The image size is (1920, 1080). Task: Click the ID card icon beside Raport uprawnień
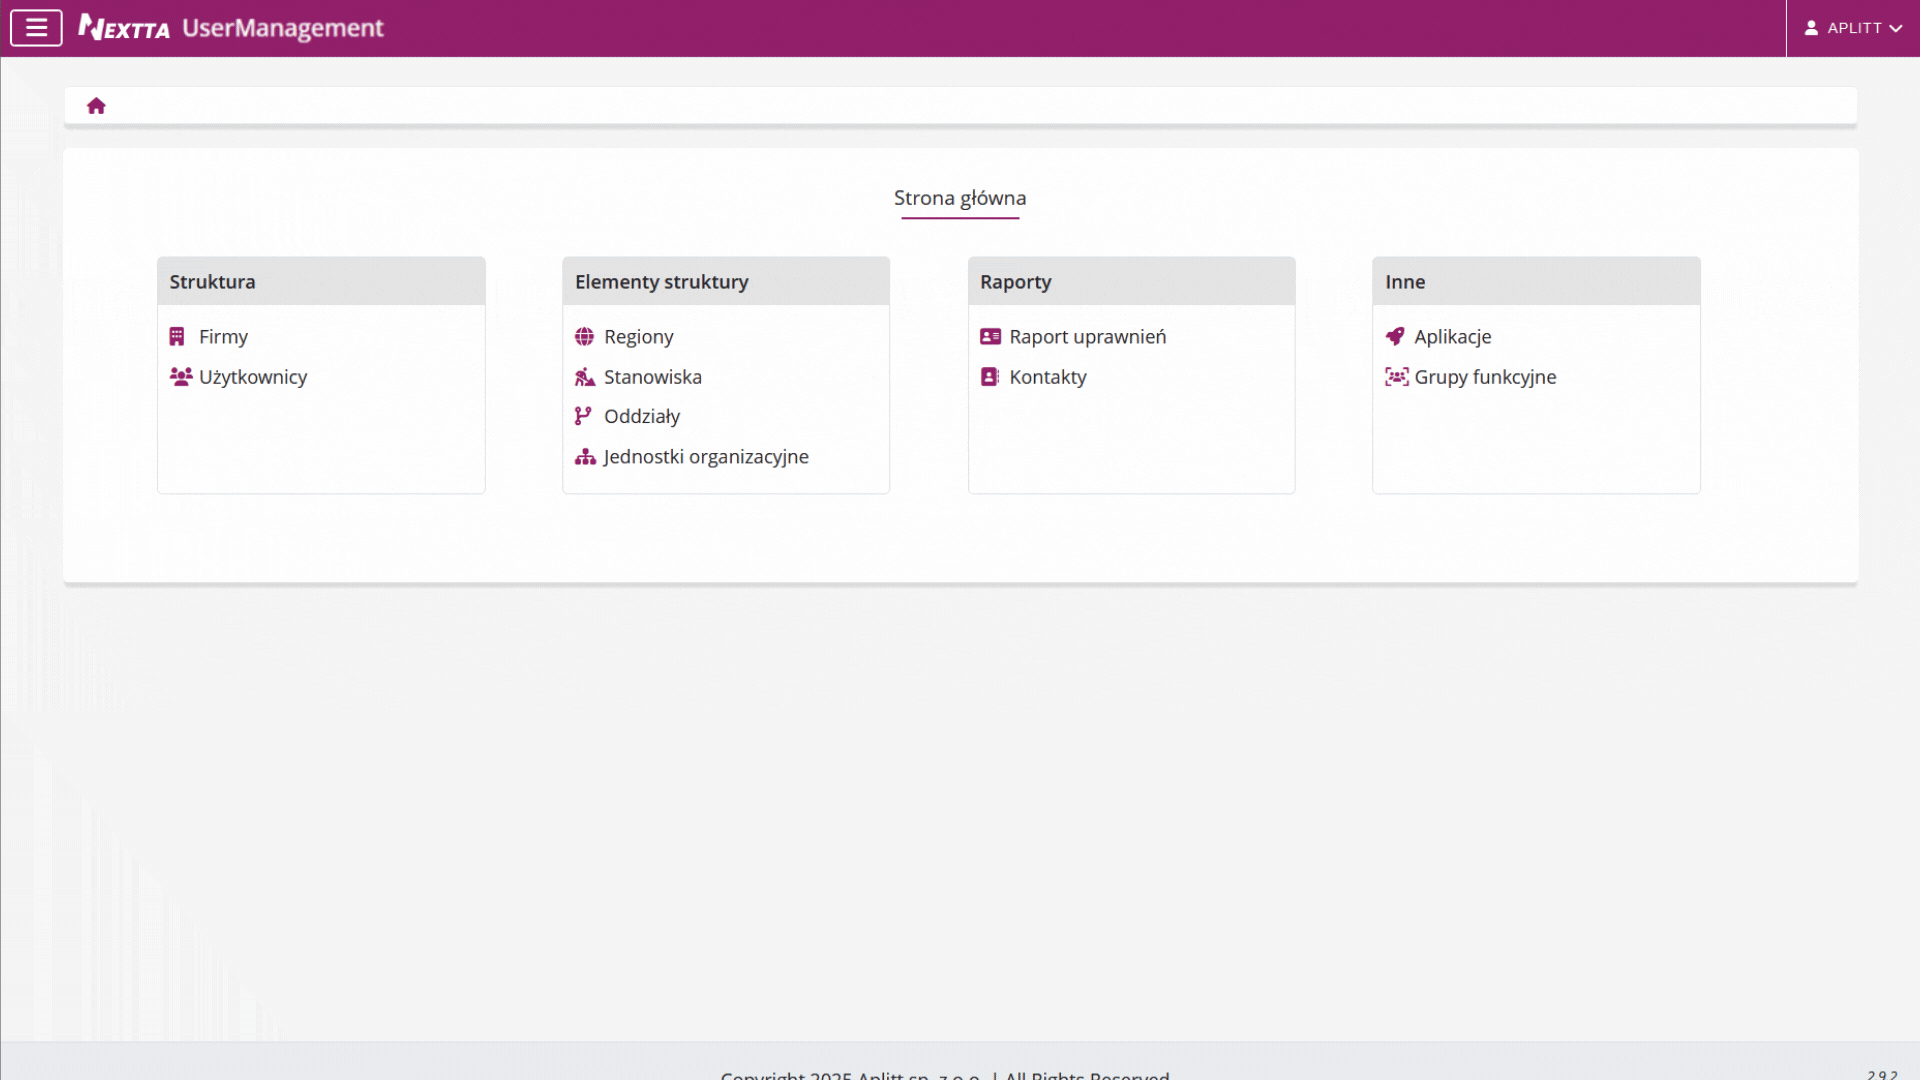tap(990, 337)
